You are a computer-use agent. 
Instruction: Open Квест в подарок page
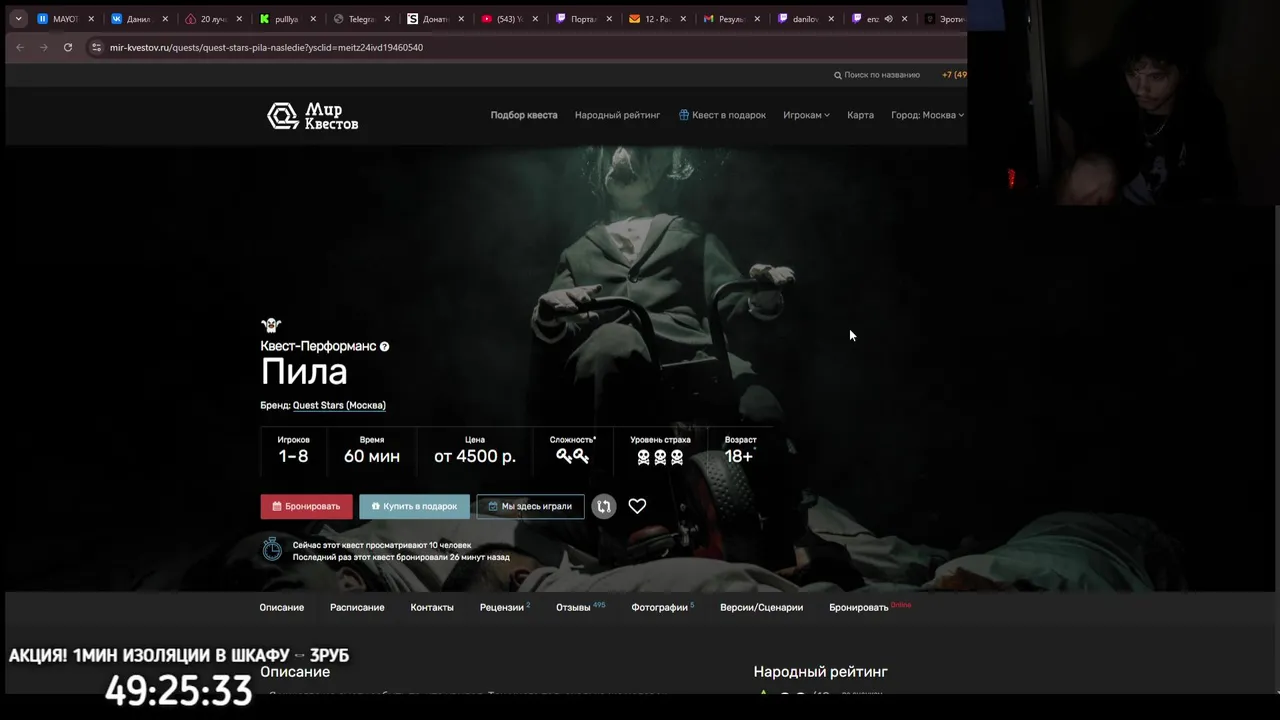(x=722, y=115)
